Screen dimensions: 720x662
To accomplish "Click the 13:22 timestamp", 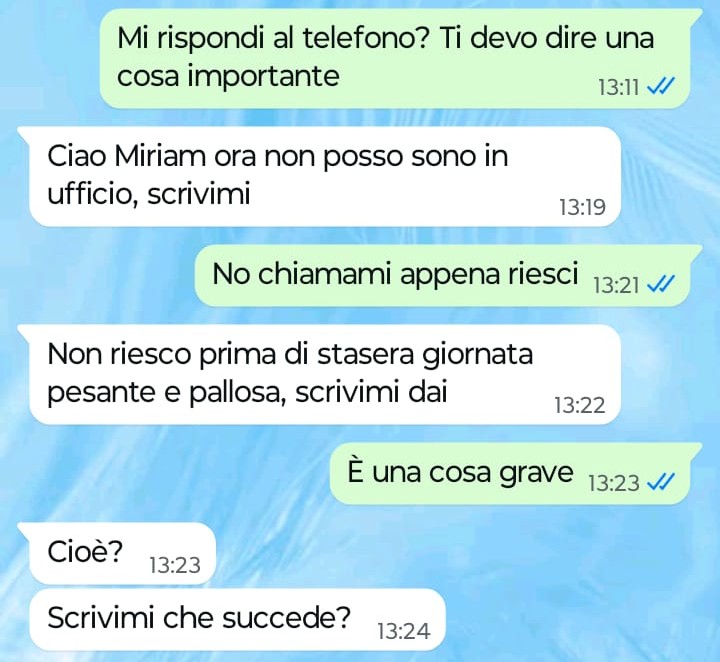I will [579, 405].
